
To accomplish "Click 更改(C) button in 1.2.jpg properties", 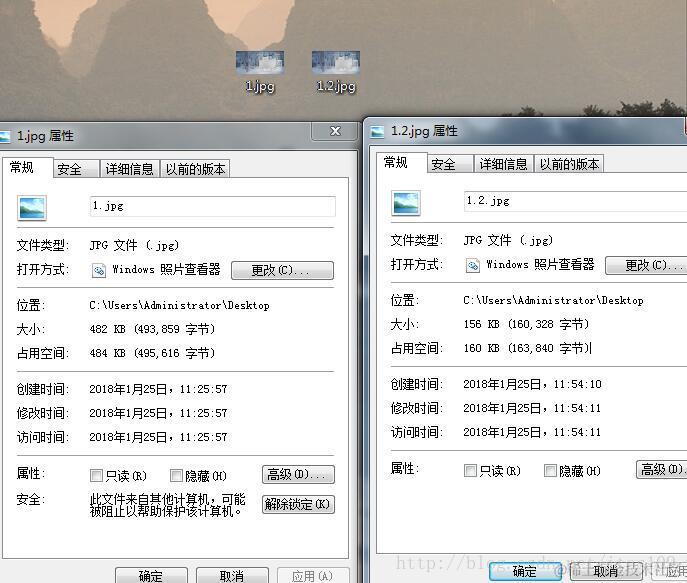I will click(x=646, y=265).
